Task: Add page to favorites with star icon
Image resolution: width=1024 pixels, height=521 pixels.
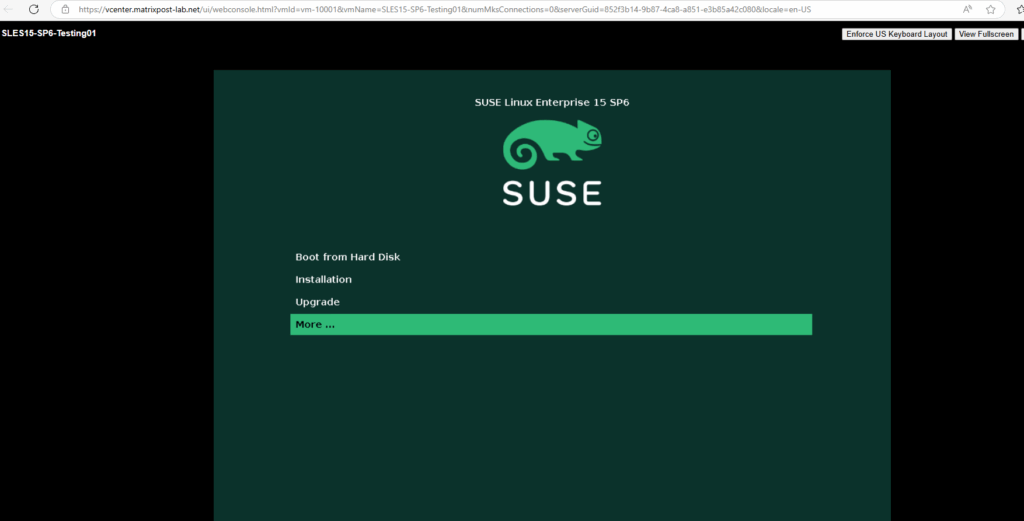Action: pos(991,9)
